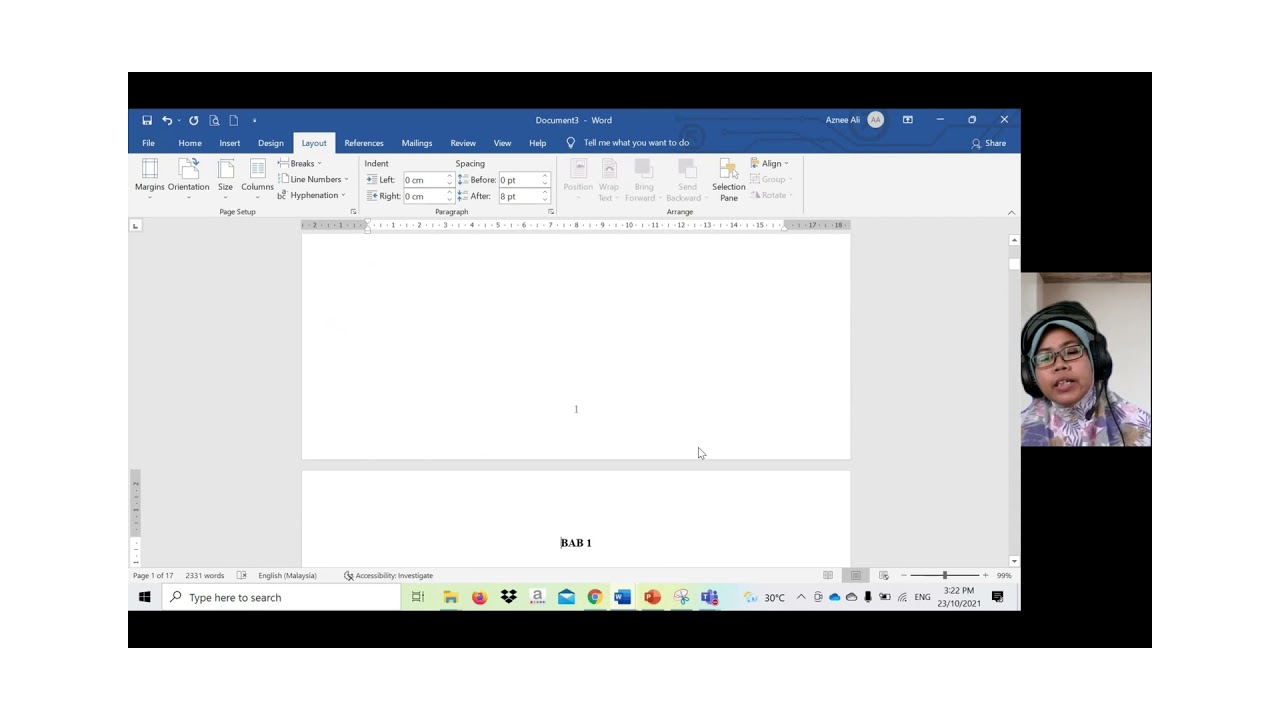Open Print Preview from the quick access toolbar
The image size is (1280, 720).
pos(214,120)
